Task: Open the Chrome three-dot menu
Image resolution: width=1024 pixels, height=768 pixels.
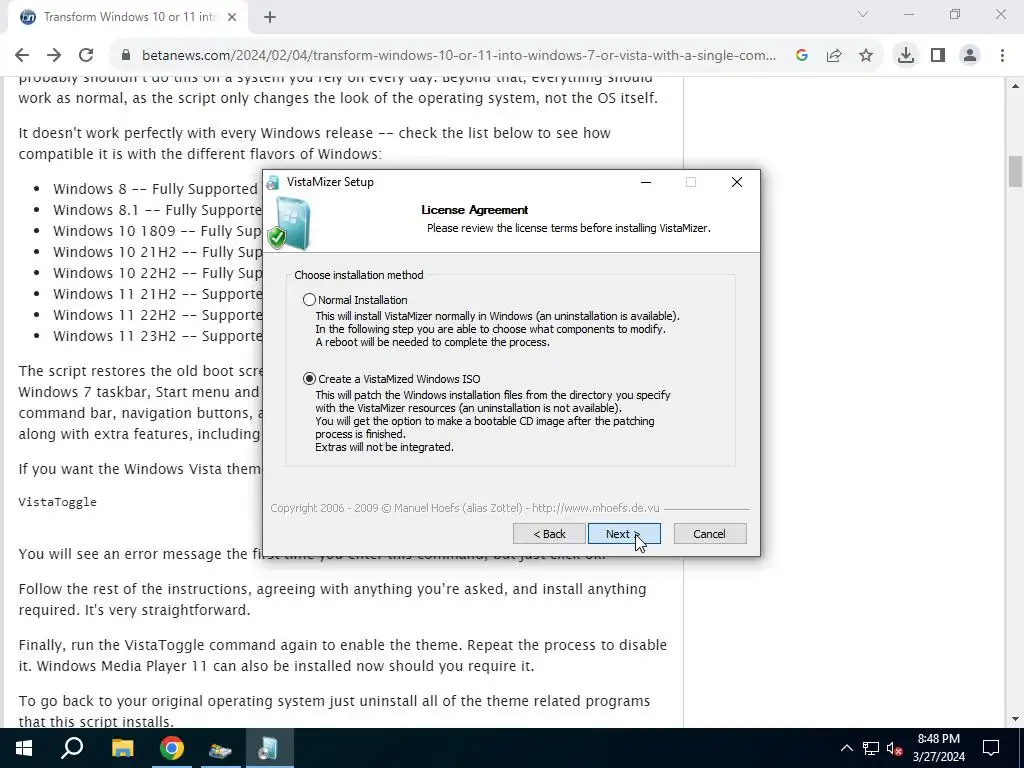Action: [1002, 56]
